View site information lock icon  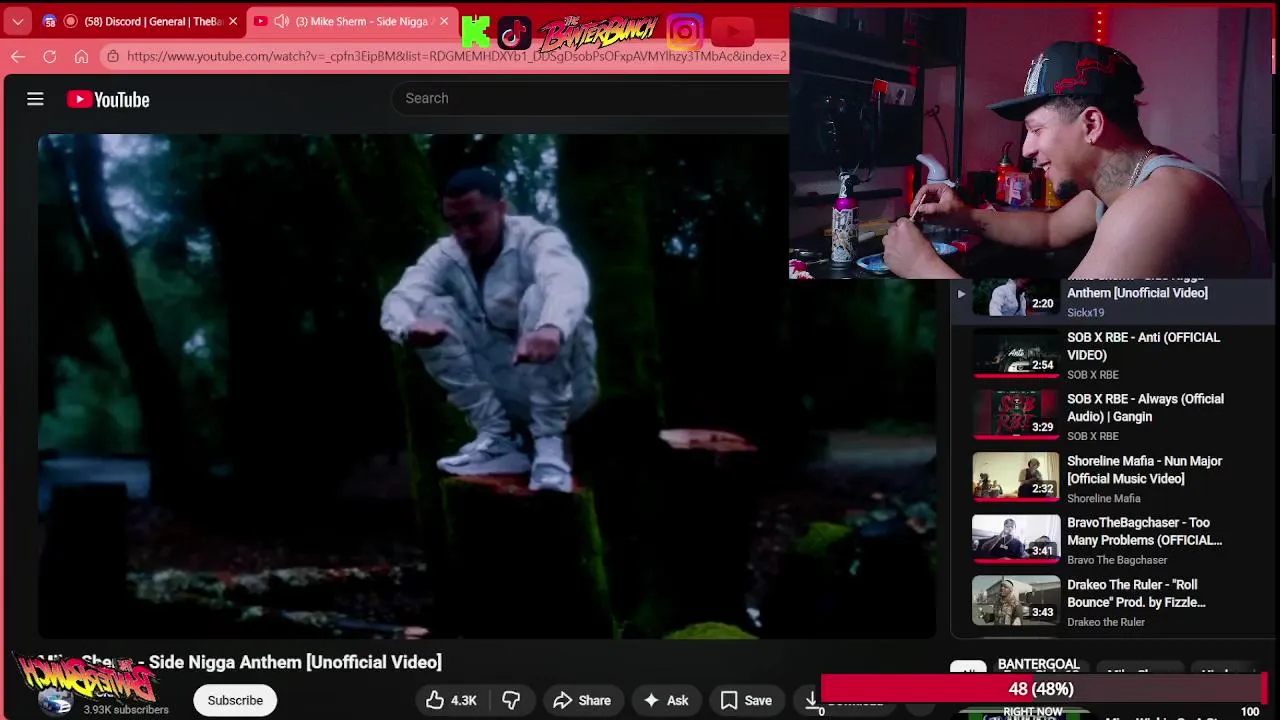pos(113,56)
